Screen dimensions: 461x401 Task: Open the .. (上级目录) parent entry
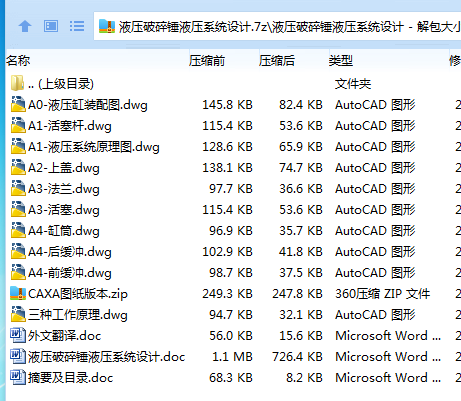(x=61, y=84)
